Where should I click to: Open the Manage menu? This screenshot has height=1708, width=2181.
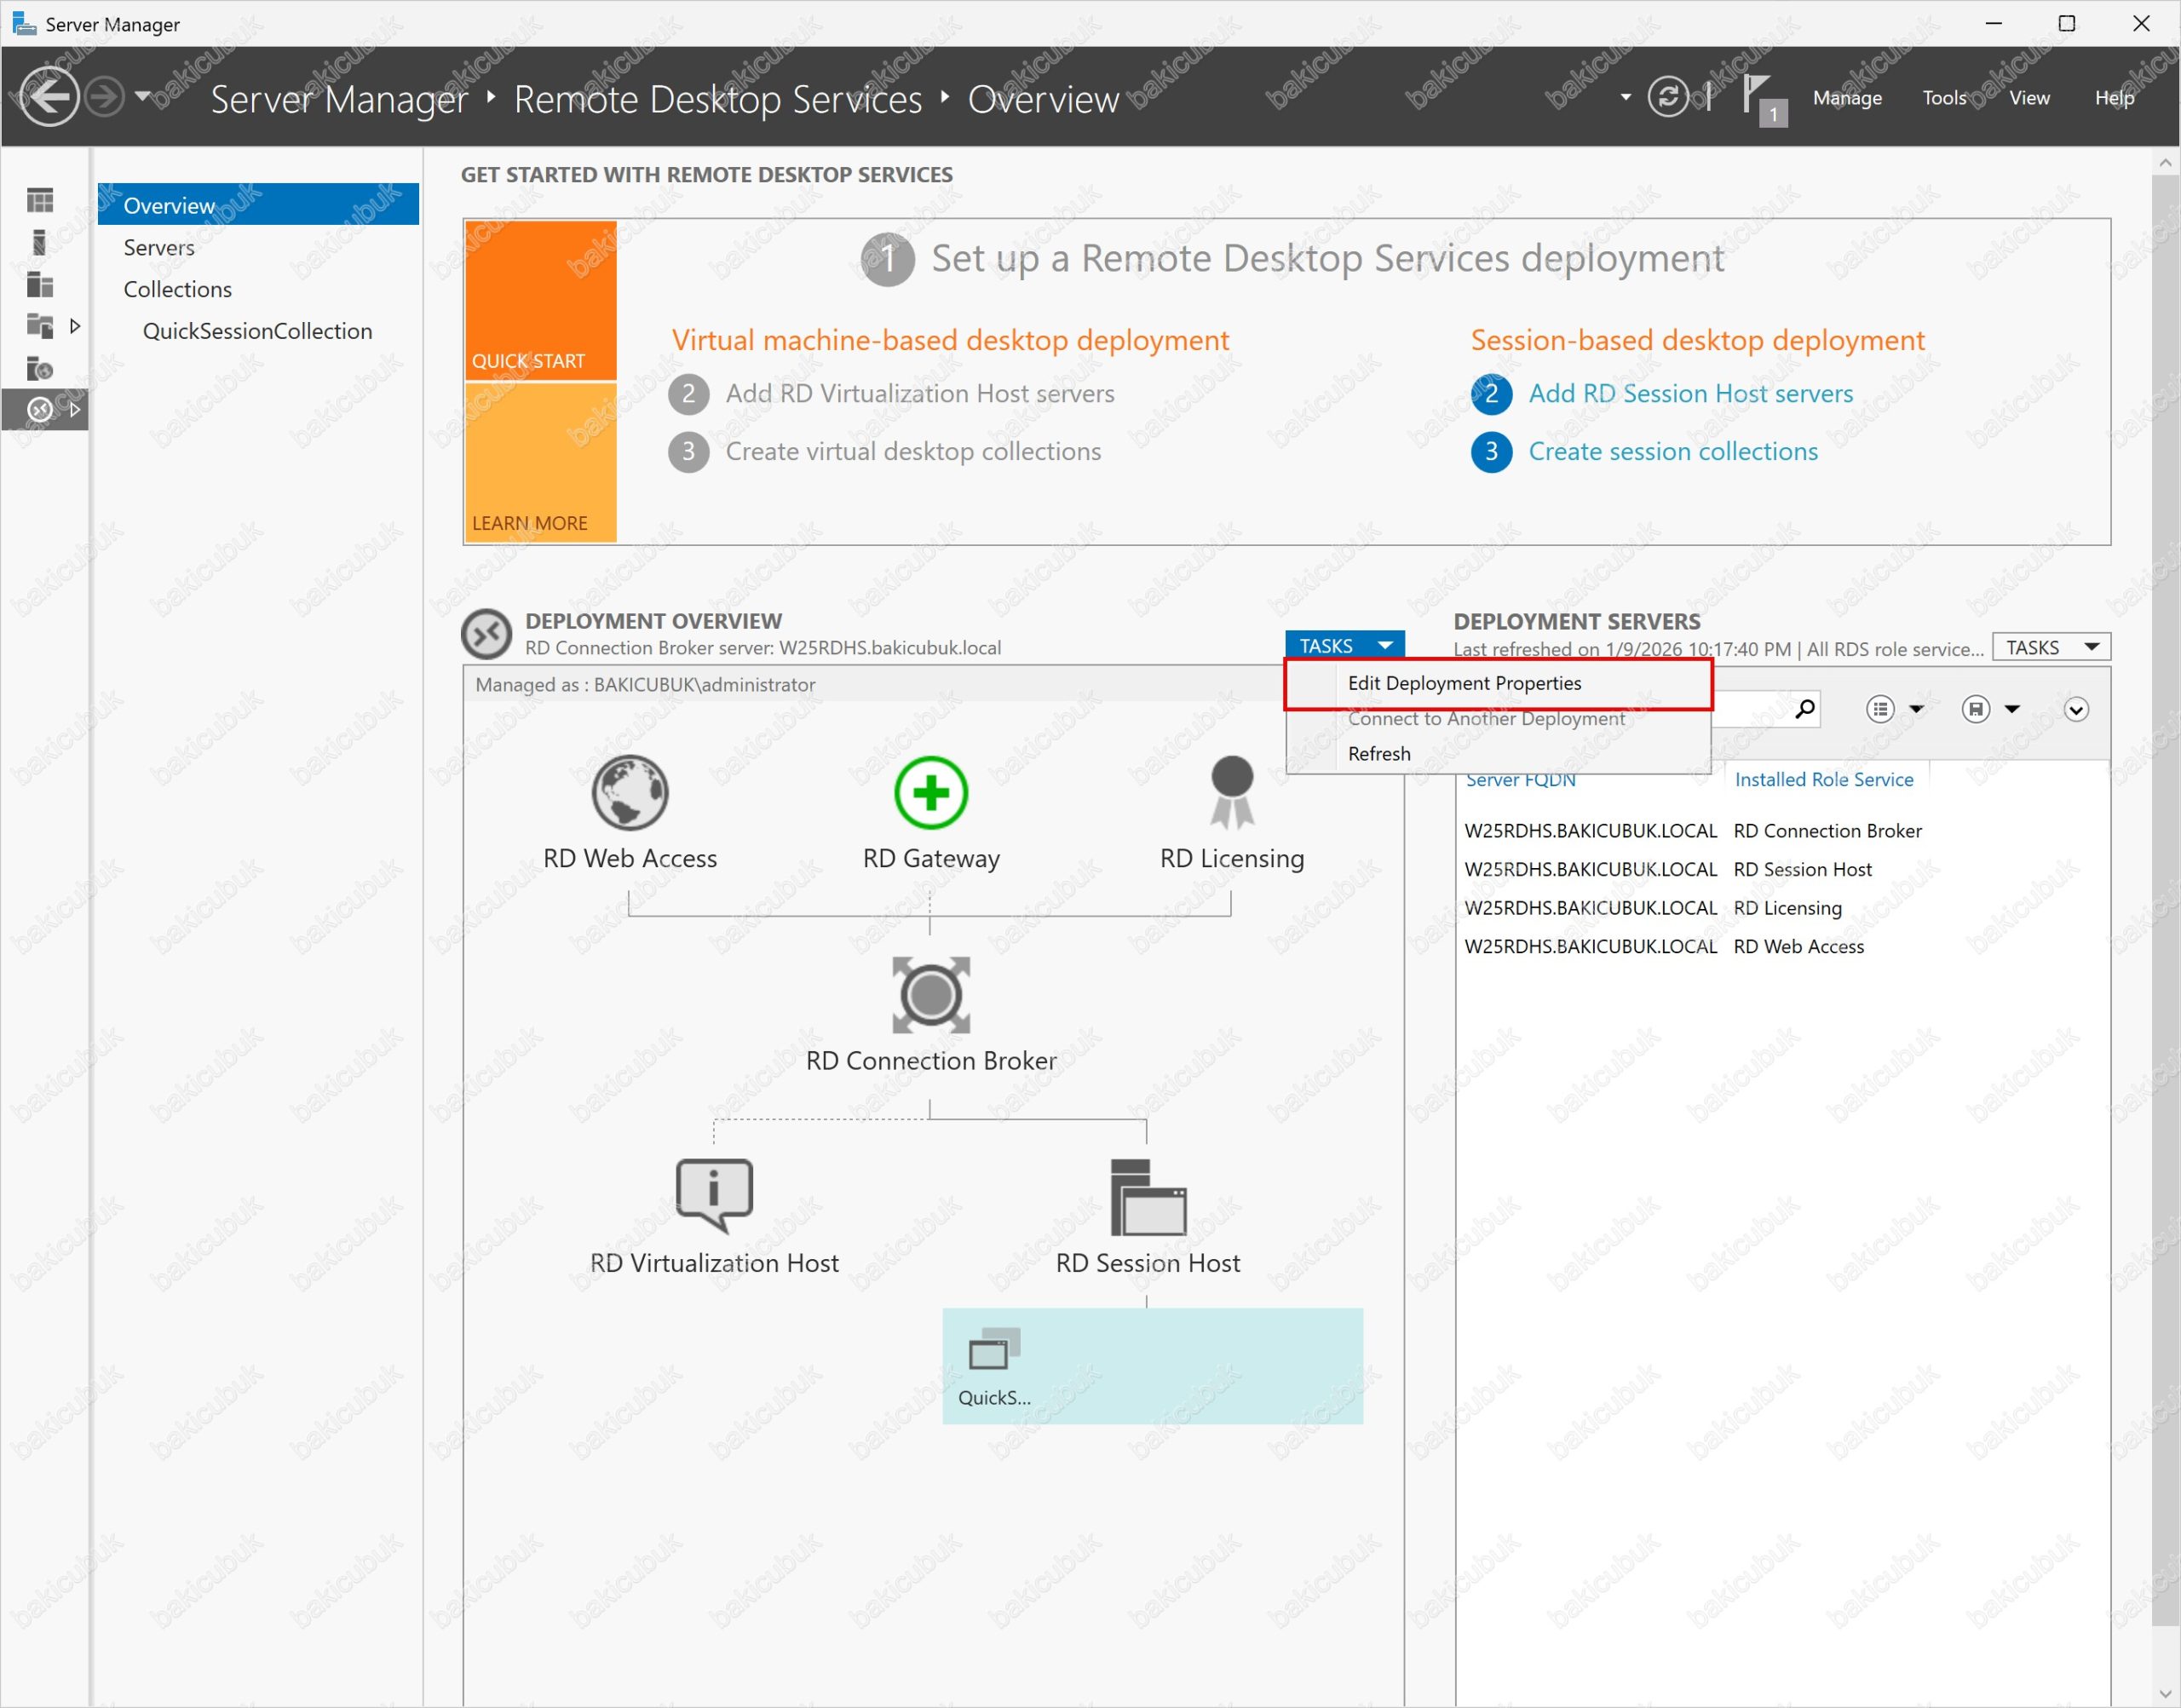(1846, 98)
